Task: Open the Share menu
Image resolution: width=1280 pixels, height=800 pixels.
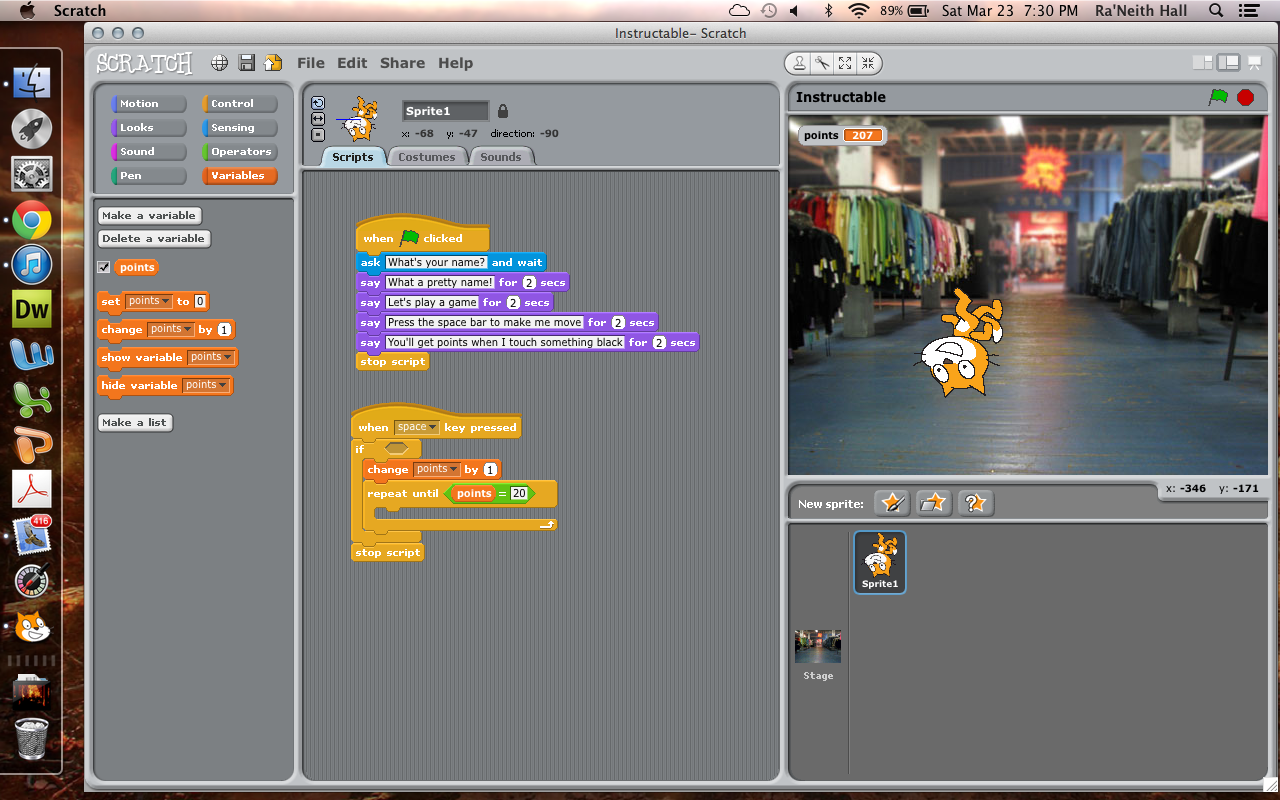Action: 402,63
